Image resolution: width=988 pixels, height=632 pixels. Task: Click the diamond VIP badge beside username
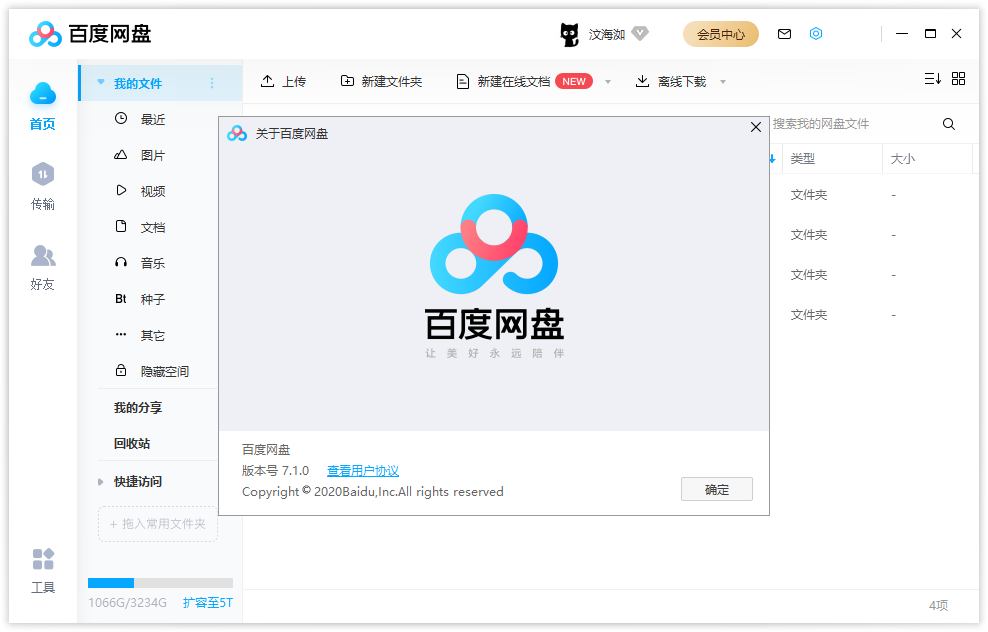click(x=640, y=33)
